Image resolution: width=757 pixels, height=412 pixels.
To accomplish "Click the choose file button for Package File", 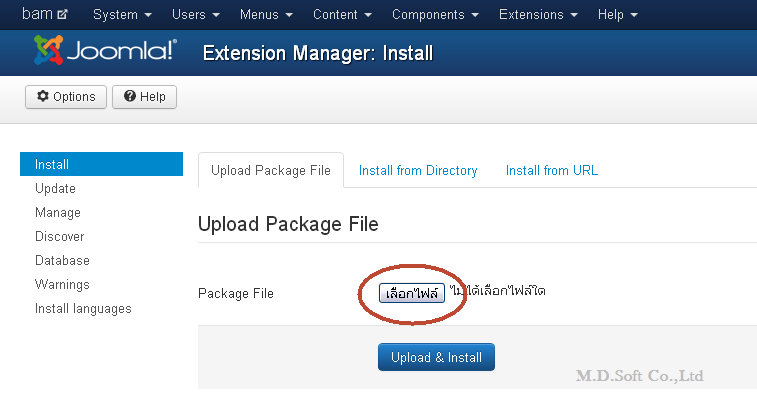I will pyautogui.click(x=411, y=293).
